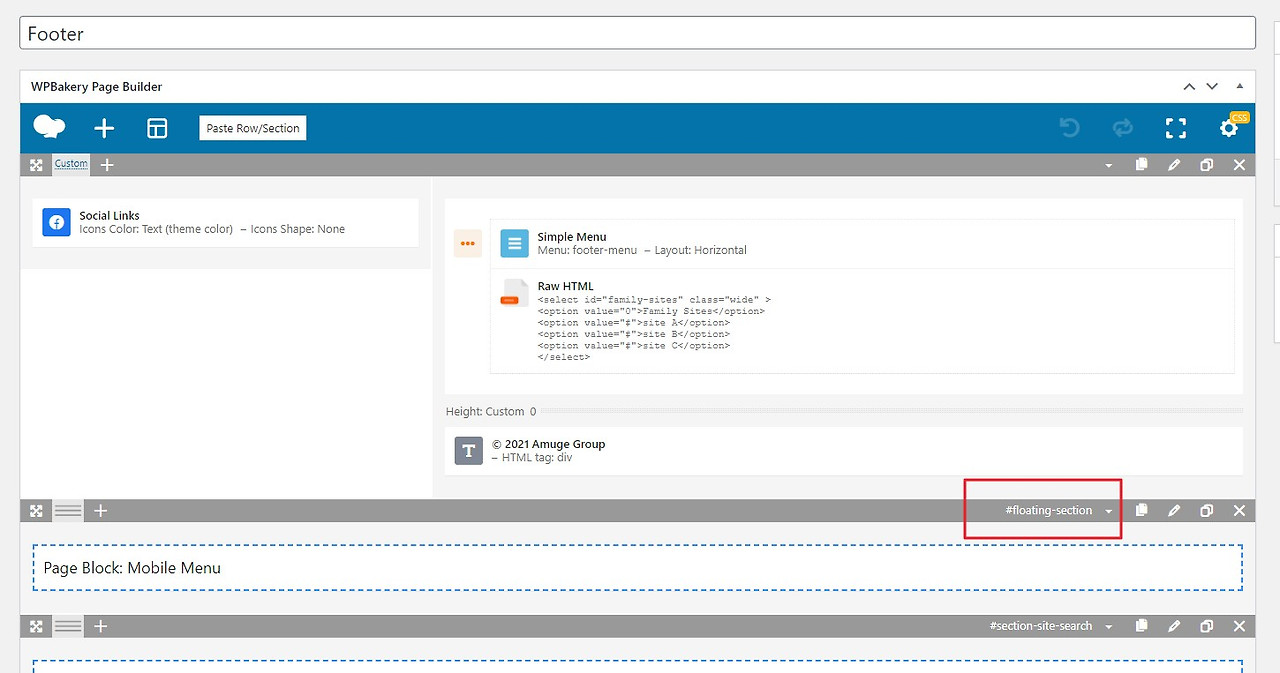1280x673 pixels.
Task: Open column layout of the section-site-search row
Action: [x=68, y=626]
